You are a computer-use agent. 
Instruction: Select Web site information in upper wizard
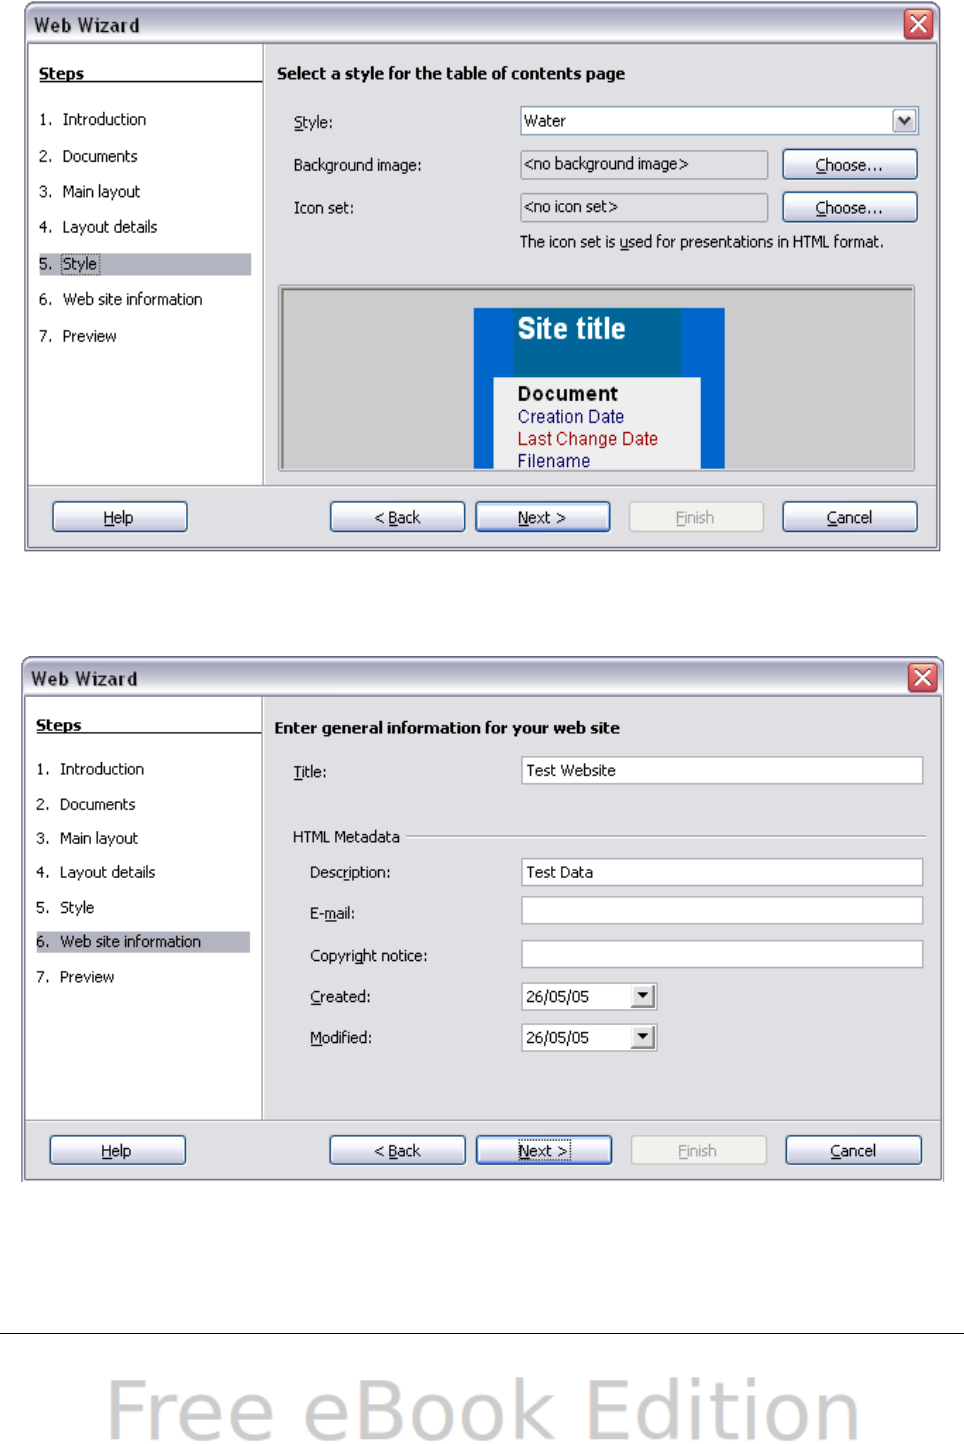pyautogui.click(x=132, y=299)
